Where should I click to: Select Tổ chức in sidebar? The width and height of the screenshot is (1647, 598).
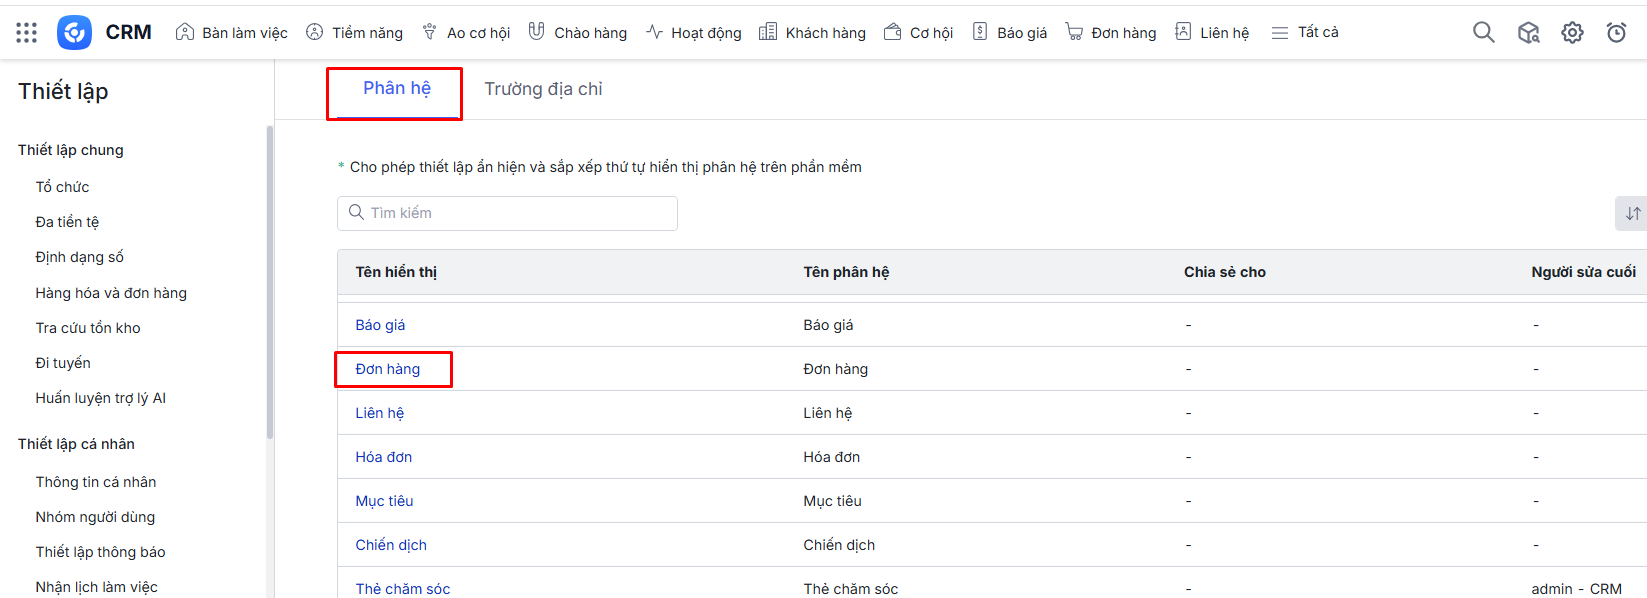point(63,187)
